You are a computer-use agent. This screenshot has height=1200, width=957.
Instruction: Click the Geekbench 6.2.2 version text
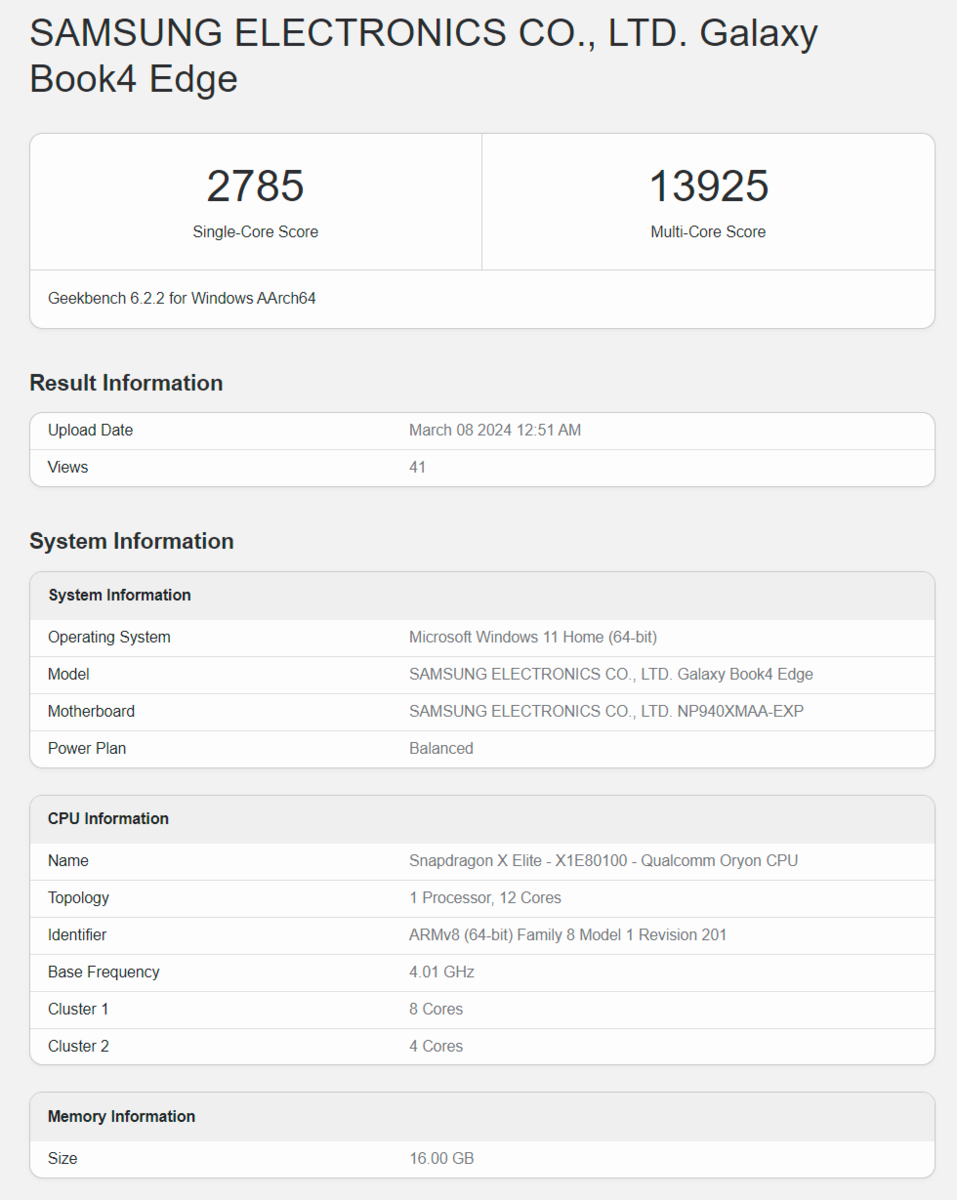click(182, 298)
